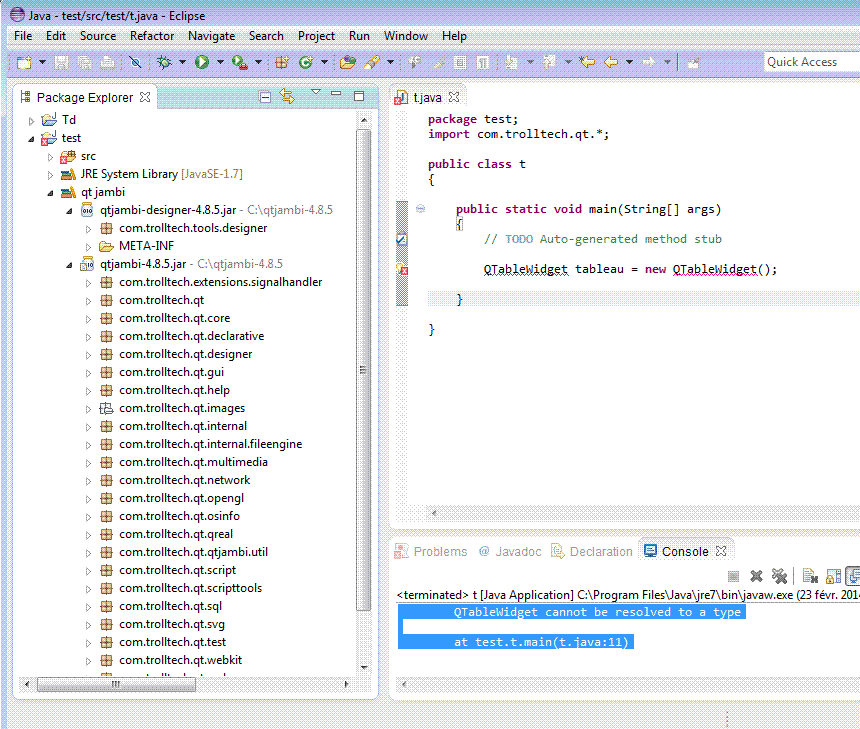The width and height of the screenshot is (860, 729).
Task: Minimize the Package Explorer view
Action: point(336,94)
